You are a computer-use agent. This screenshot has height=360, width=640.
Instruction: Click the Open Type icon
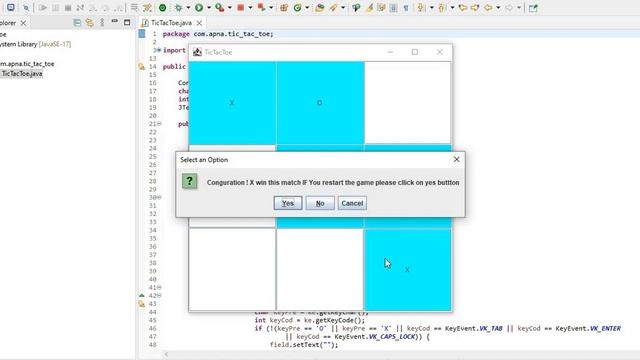pos(320,8)
